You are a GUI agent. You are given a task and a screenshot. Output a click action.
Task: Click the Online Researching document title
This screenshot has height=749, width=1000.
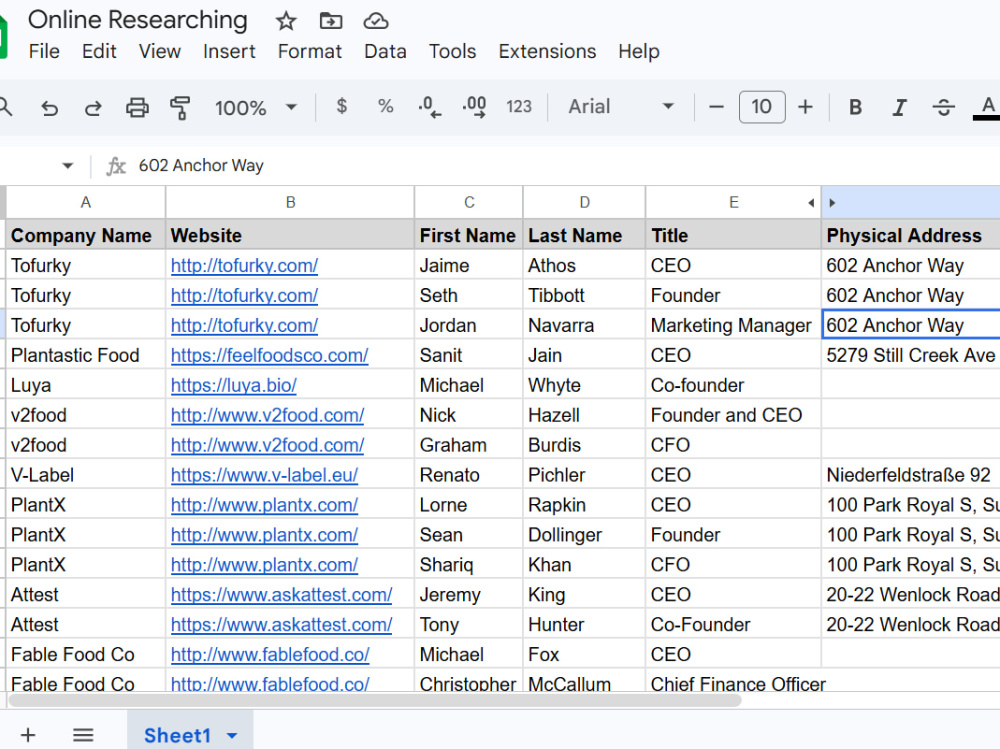click(138, 20)
